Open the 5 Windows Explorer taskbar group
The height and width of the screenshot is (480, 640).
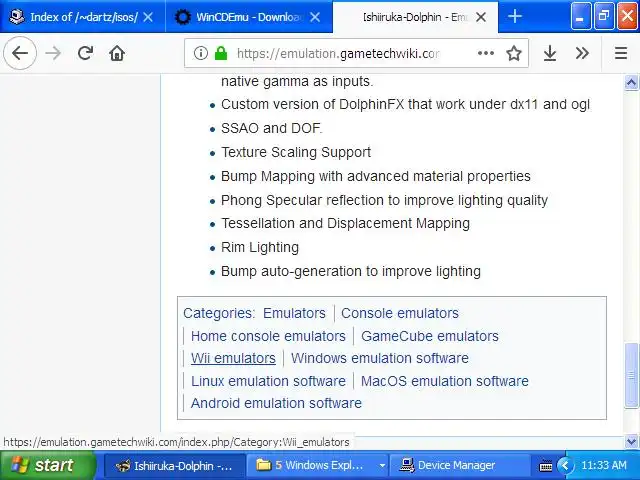click(x=318, y=465)
